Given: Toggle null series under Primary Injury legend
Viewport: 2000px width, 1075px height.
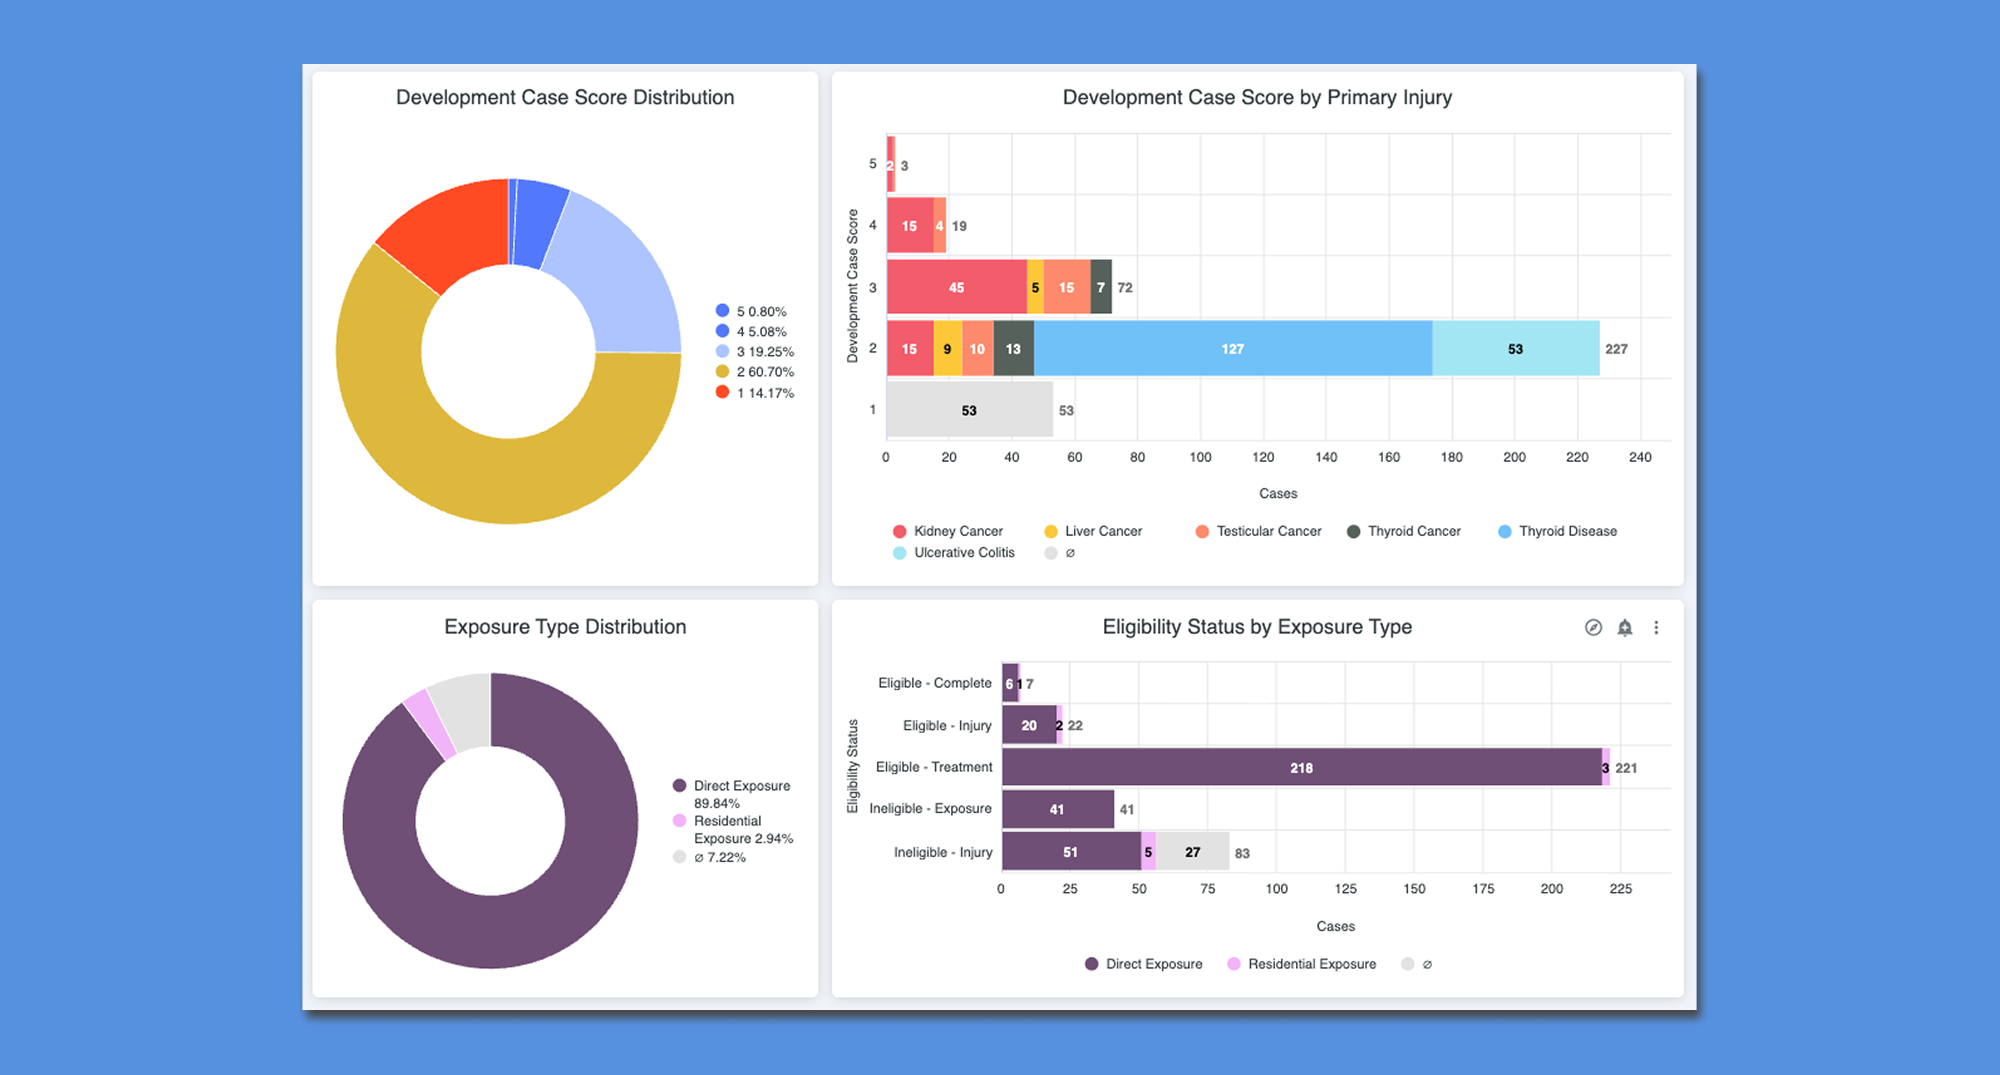Looking at the screenshot, I should [x=1060, y=552].
